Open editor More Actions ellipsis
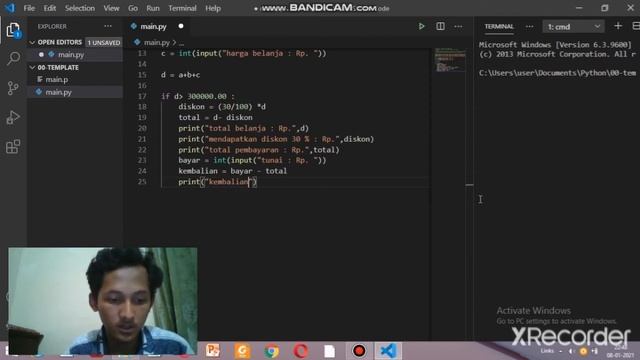Screen dimensions: 640x360 [458, 27]
